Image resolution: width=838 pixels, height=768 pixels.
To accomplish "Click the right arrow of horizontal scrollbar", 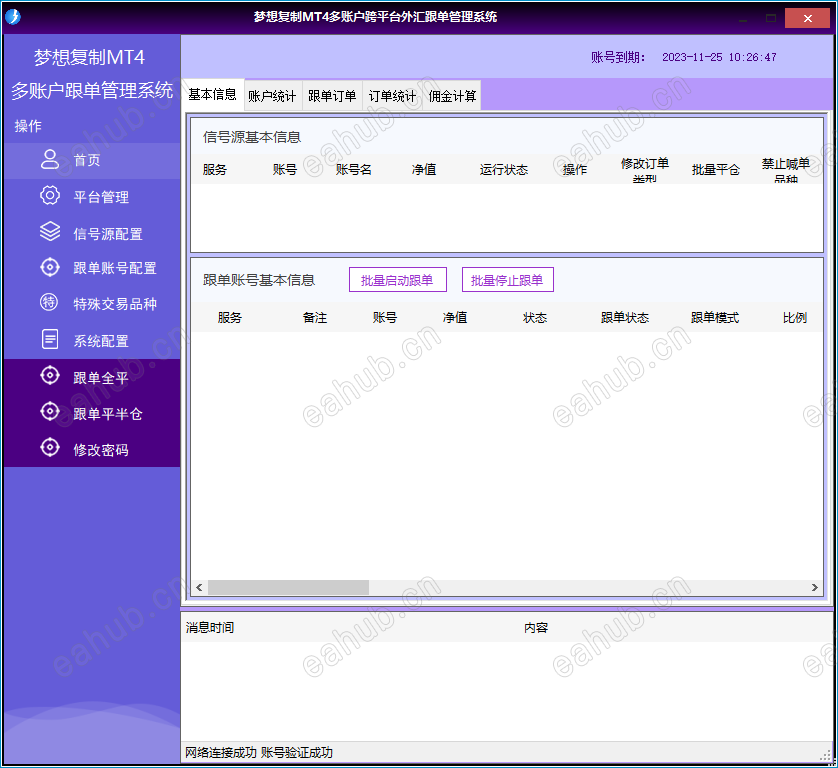I will [x=814, y=587].
